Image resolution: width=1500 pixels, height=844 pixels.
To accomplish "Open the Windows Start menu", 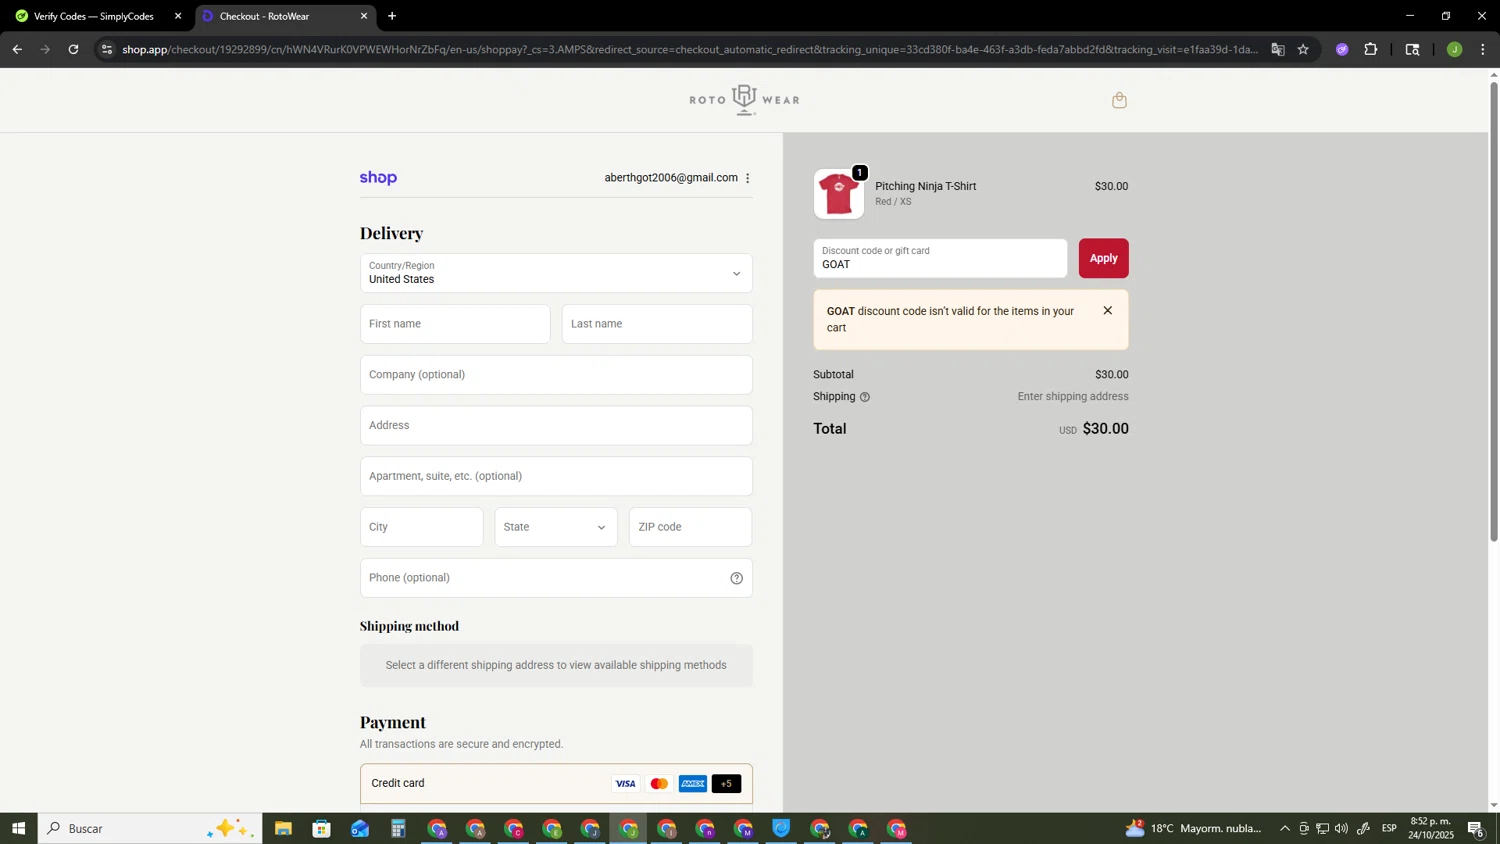I will click(18, 829).
